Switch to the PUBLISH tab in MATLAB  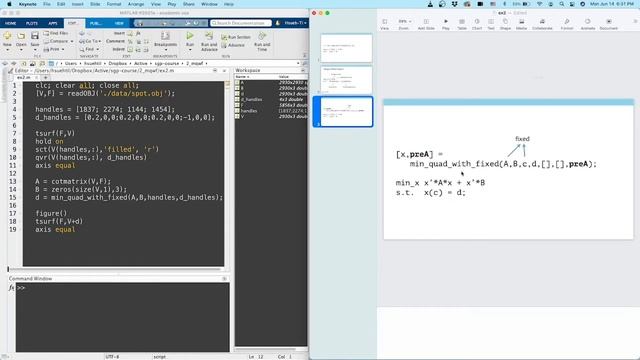point(96,23)
